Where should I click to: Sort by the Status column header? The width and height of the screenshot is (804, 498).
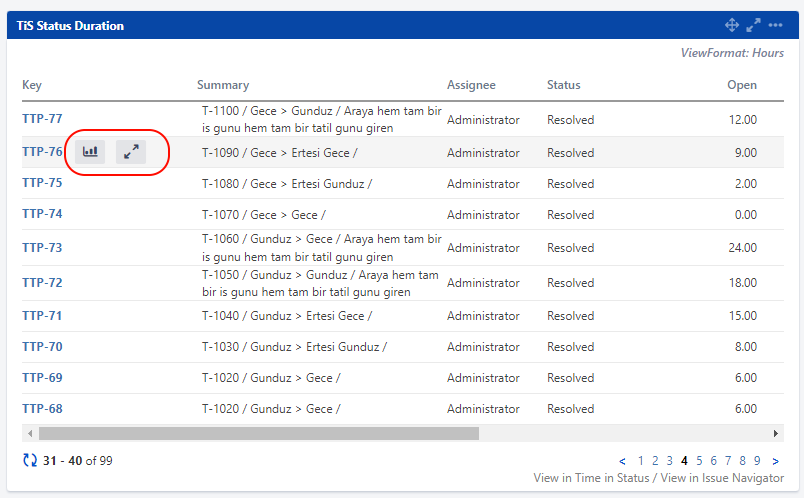click(563, 85)
